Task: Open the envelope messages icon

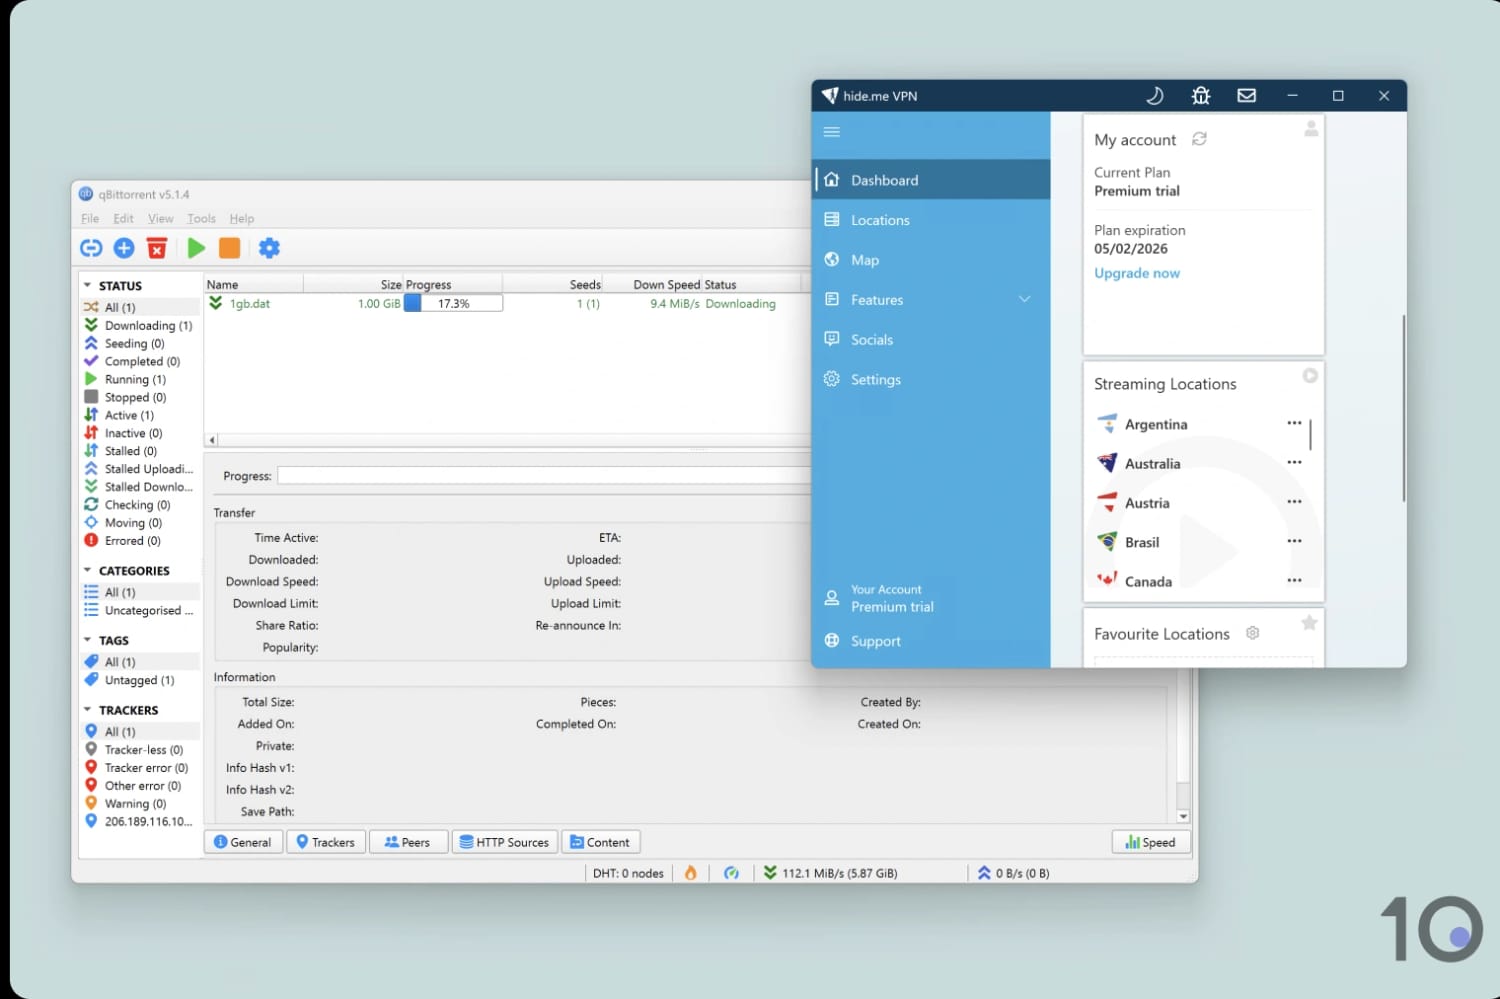Action: pyautogui.click(x=1246, y=96)
